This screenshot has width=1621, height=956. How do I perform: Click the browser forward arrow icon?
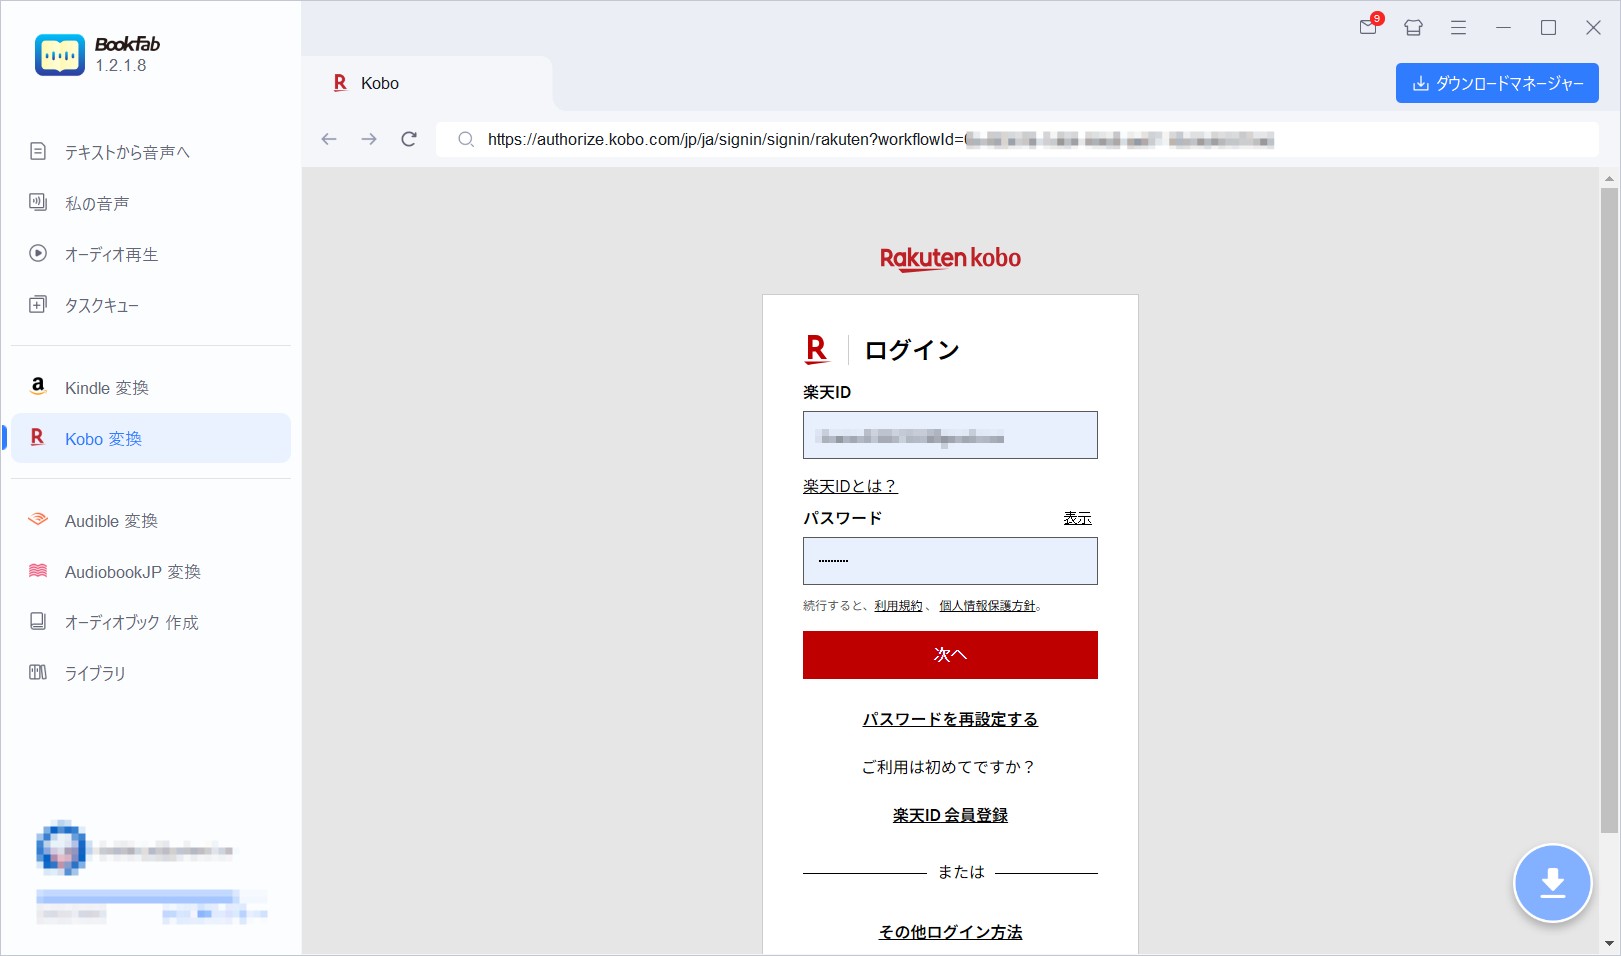click(369, 139)
